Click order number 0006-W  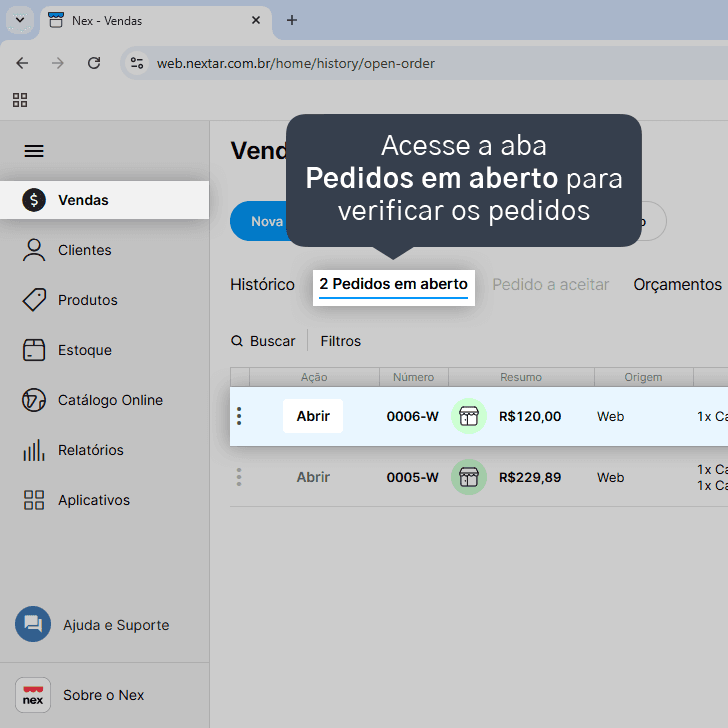click(413, 416)
